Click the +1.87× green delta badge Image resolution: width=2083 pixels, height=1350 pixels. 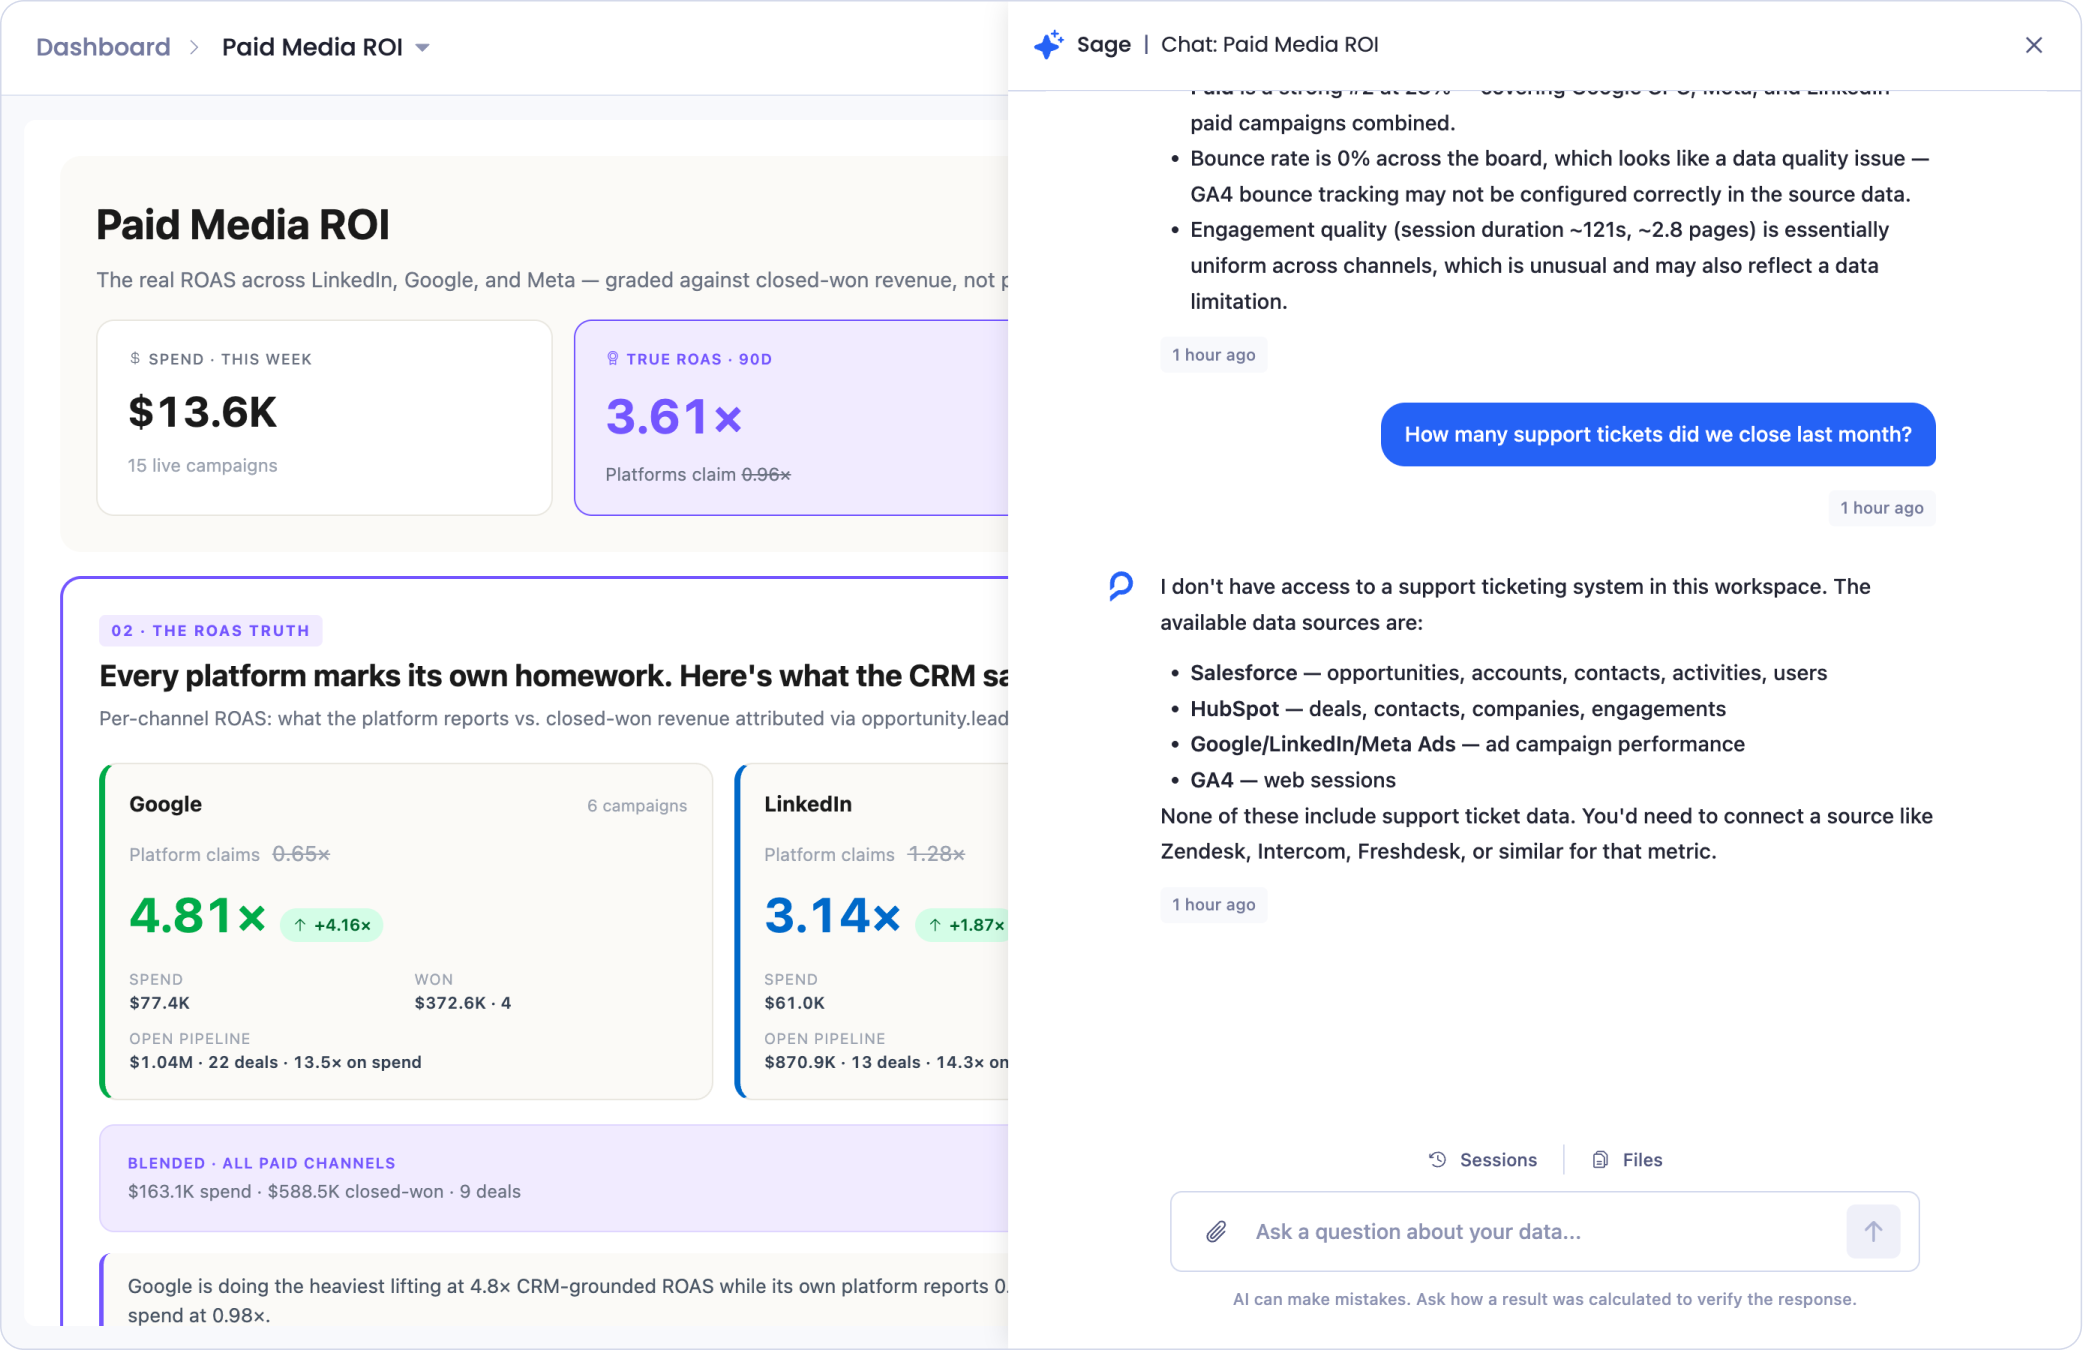(964, 925)
